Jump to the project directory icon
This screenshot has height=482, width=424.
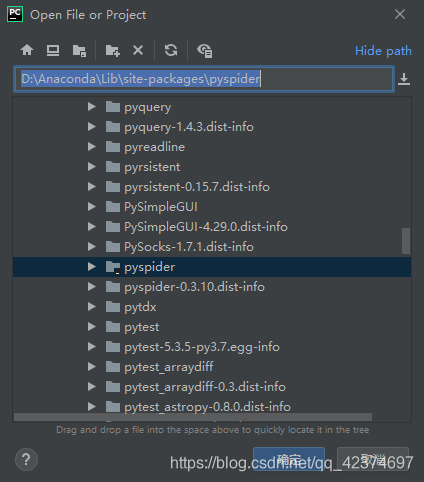coord(79,50)
